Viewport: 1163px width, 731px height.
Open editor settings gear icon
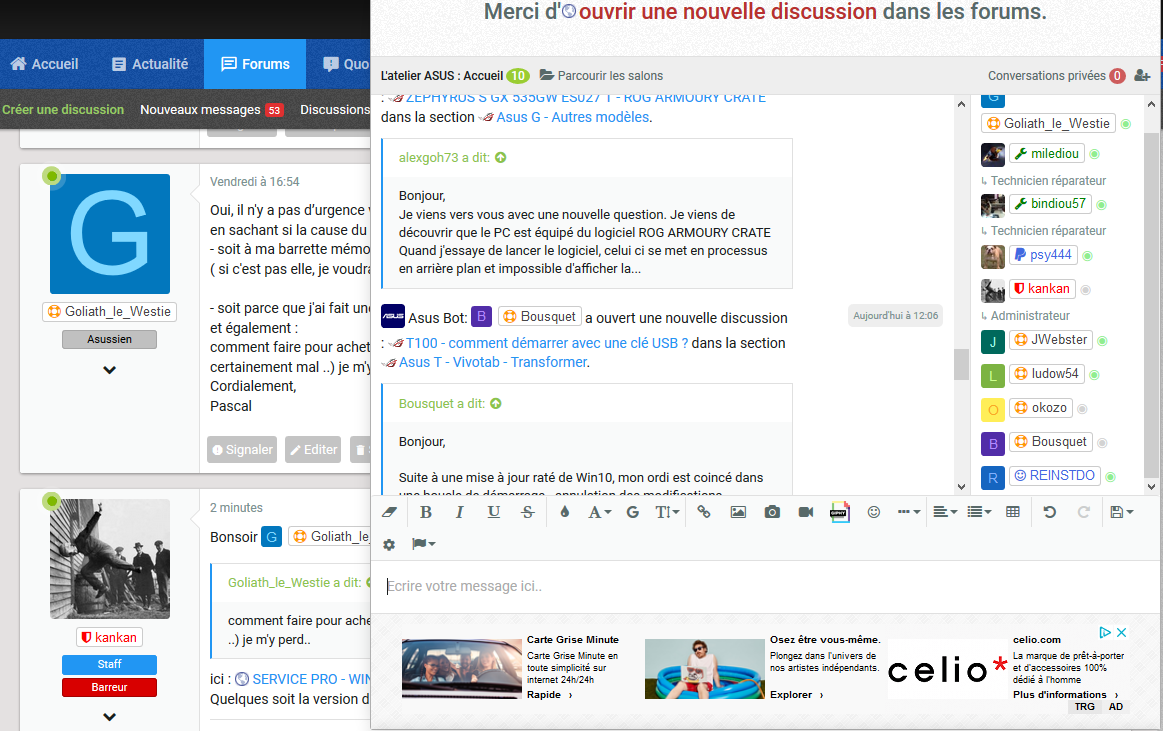[389, 545]
